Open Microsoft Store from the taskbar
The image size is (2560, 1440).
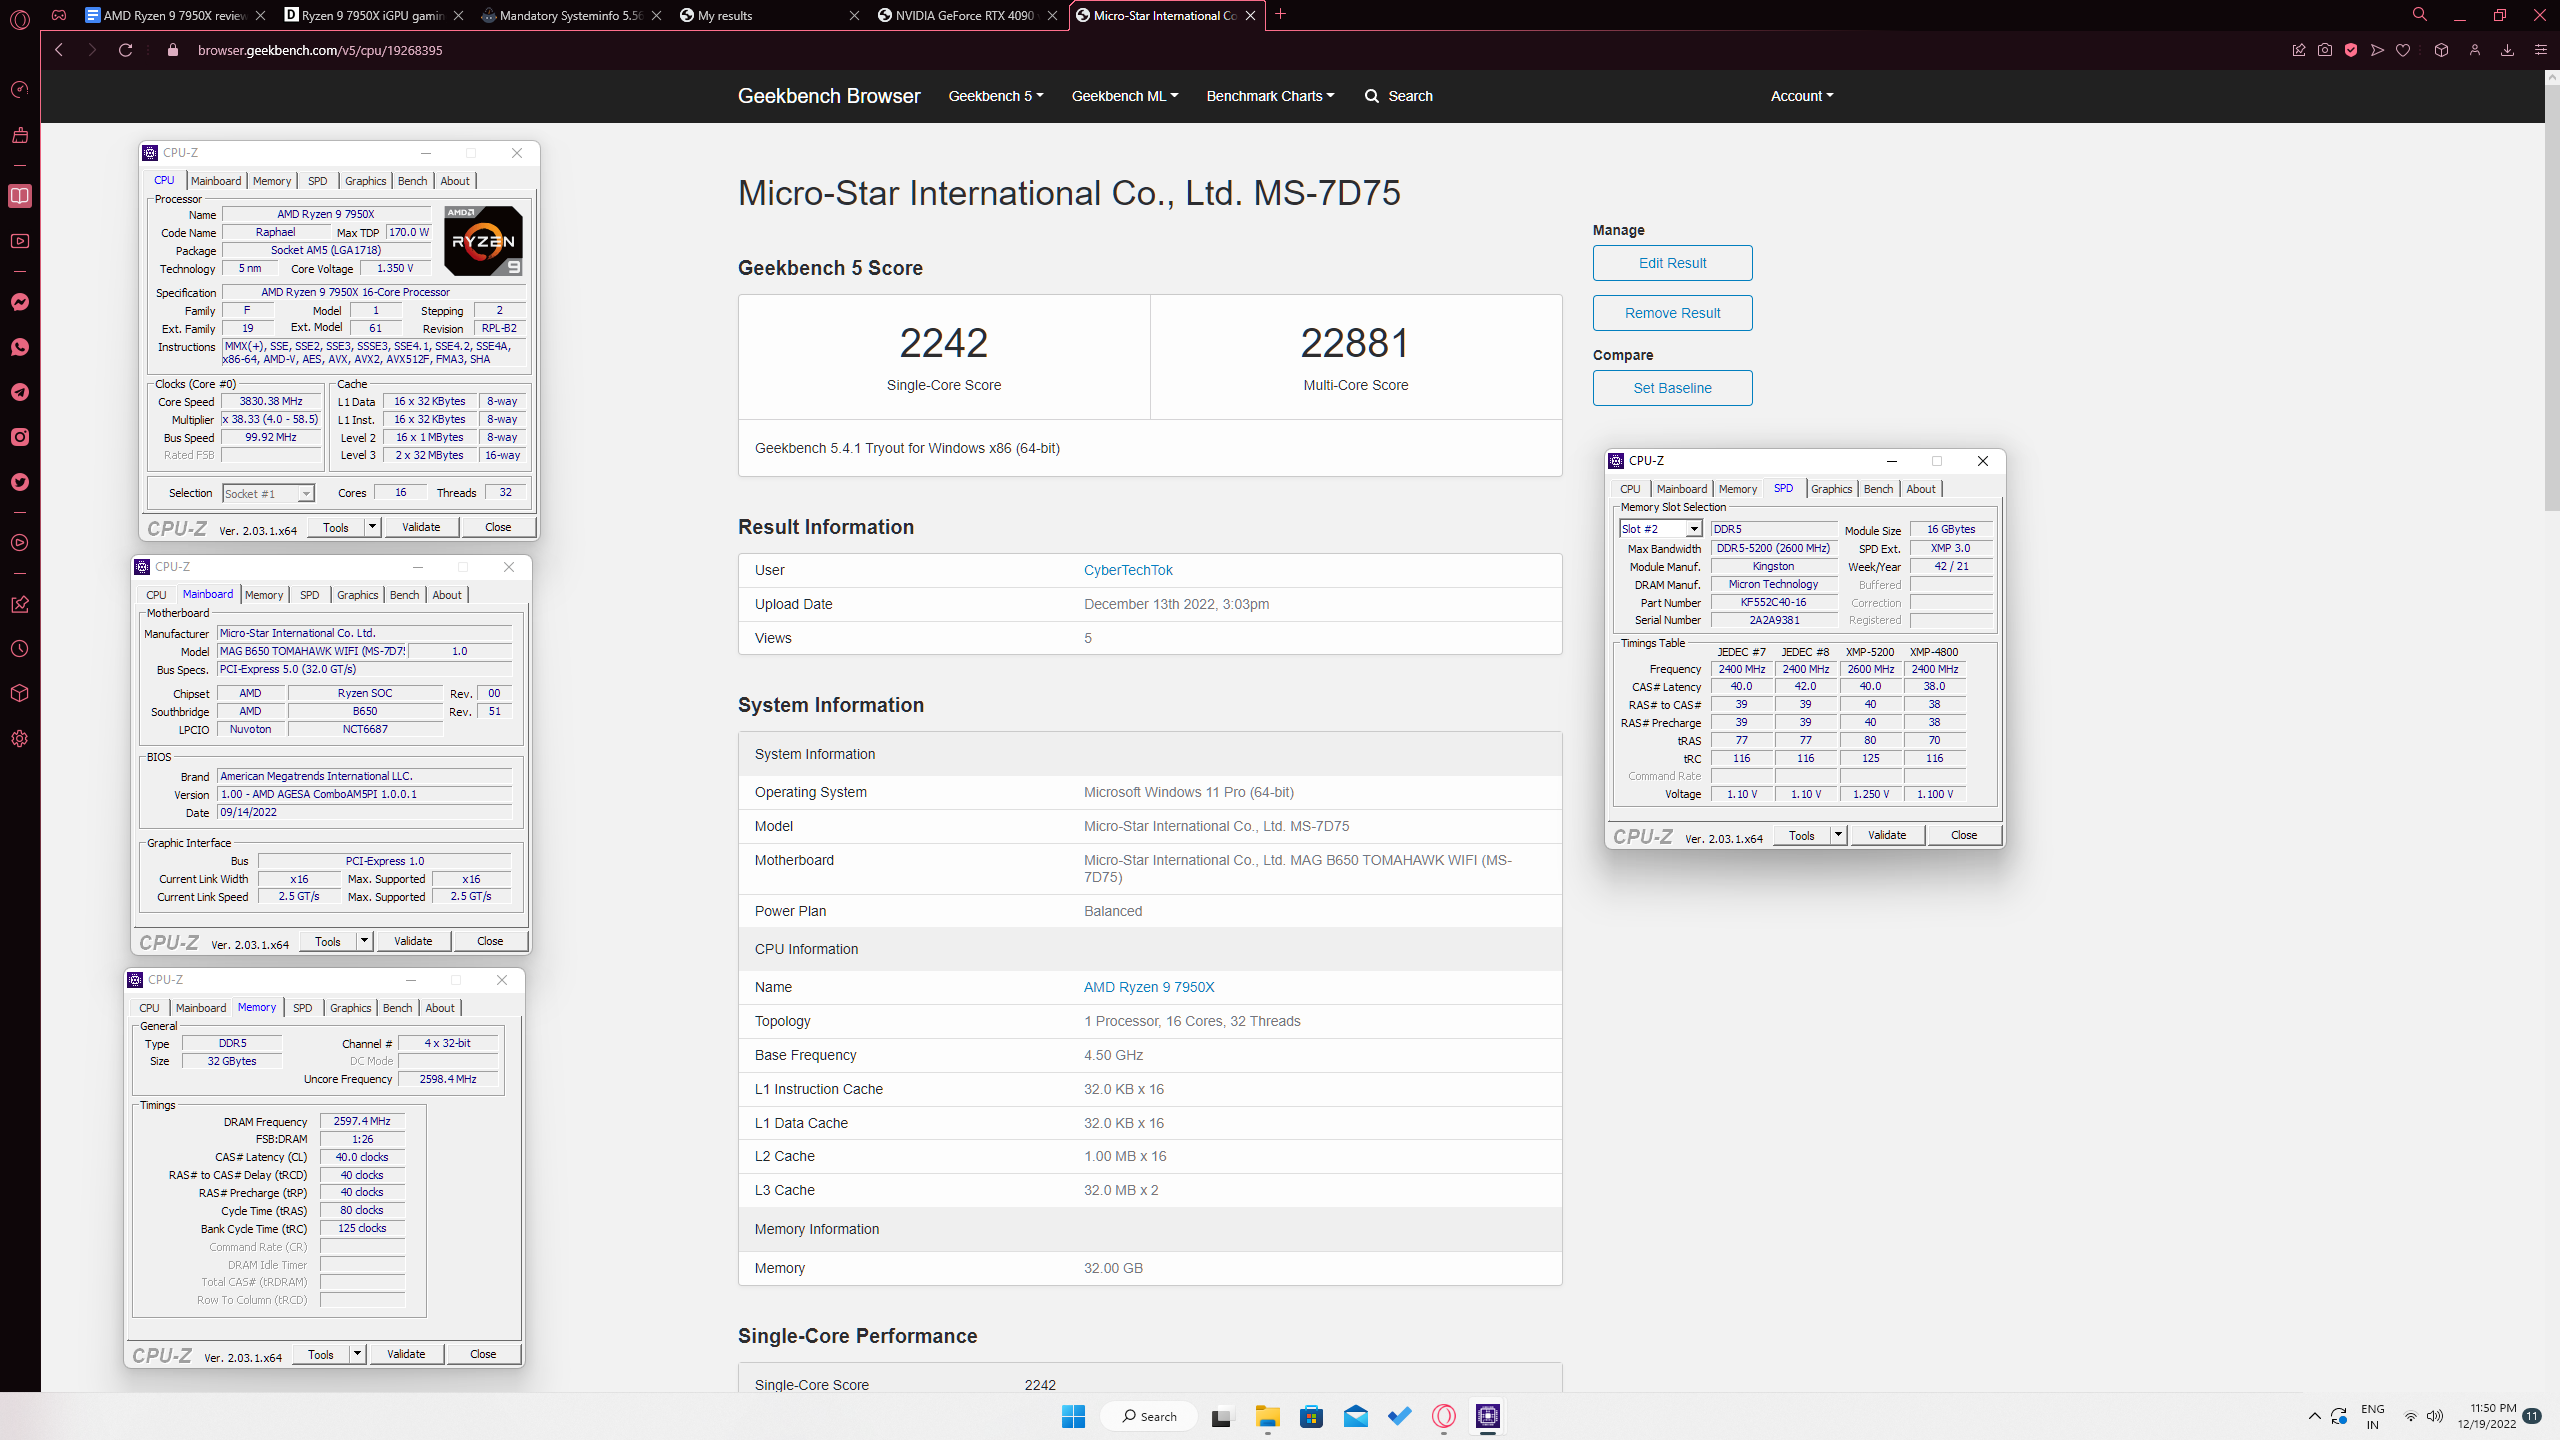click(1312, 1416)
